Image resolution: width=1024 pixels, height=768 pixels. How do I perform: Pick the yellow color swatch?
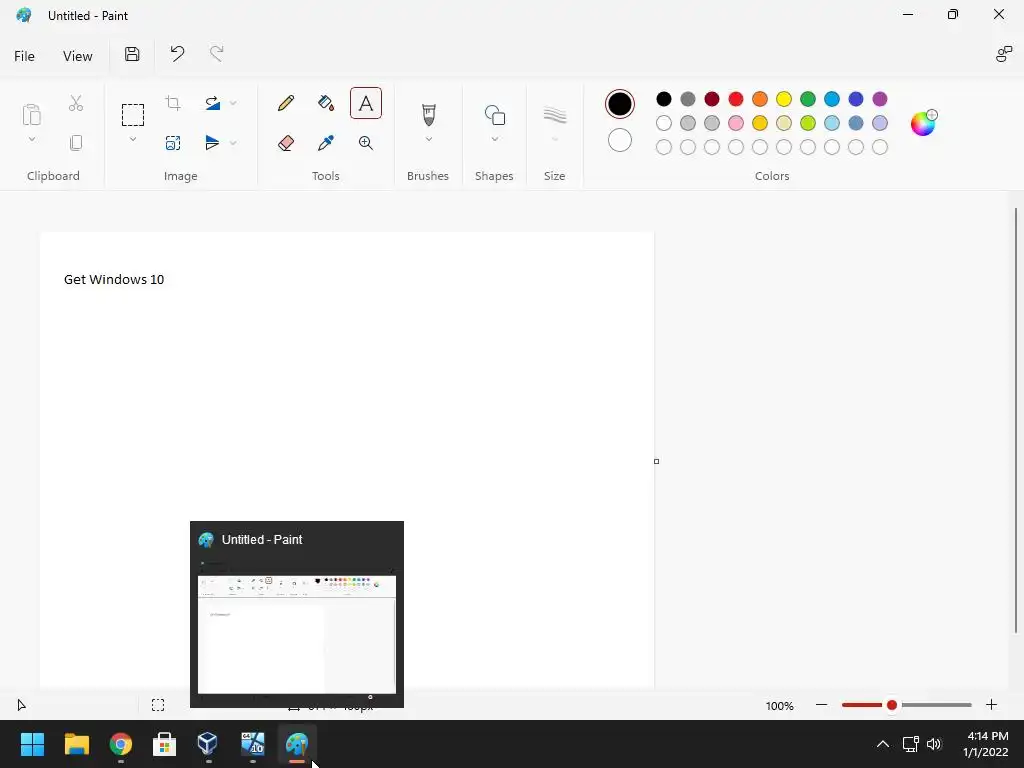tap(784, 99)
